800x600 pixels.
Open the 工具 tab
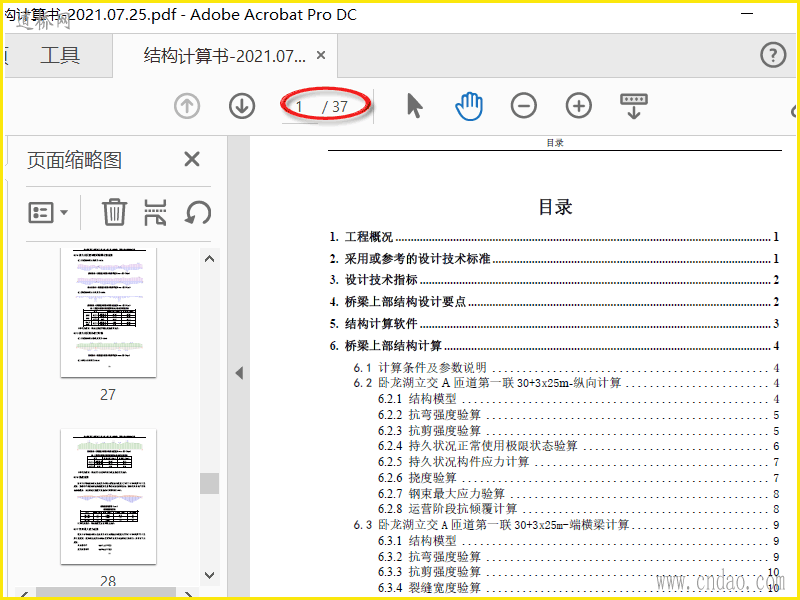60,55
